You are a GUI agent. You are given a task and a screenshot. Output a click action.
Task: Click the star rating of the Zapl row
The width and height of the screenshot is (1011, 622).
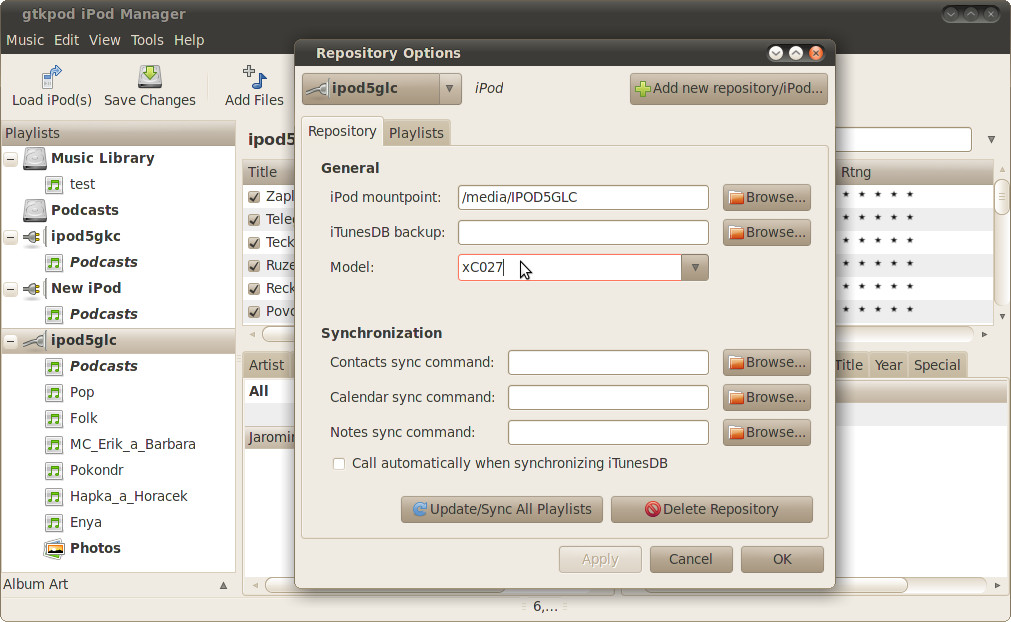coord(878,195)
